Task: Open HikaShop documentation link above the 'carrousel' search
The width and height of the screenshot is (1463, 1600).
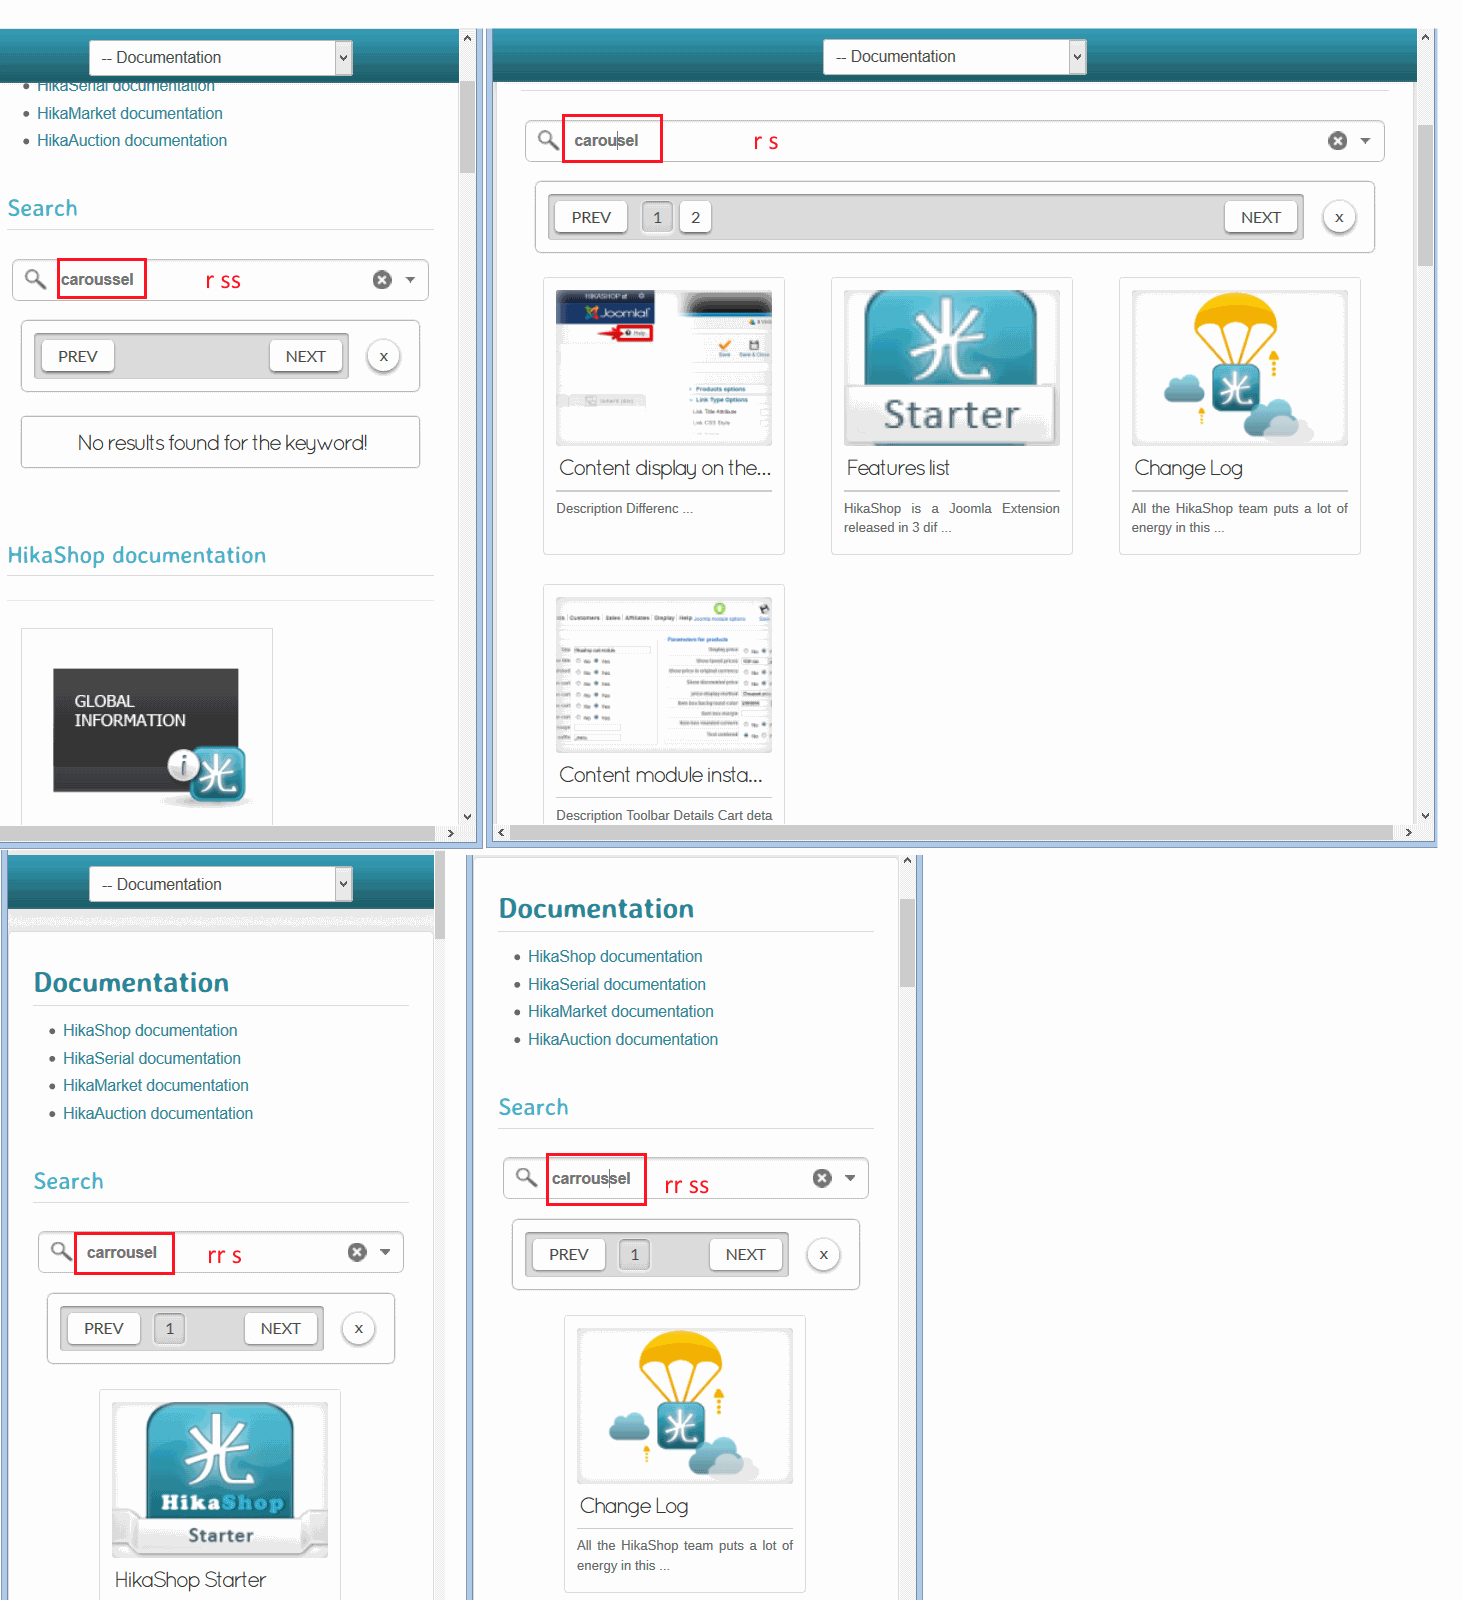Action: (x=150, y=1030)
